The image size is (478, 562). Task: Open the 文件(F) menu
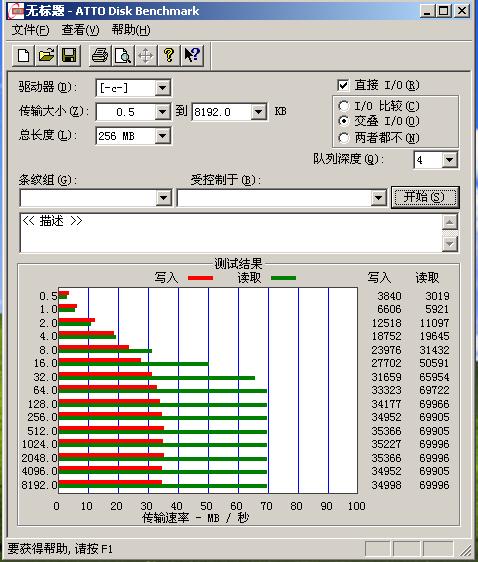[x=30, y=30]
